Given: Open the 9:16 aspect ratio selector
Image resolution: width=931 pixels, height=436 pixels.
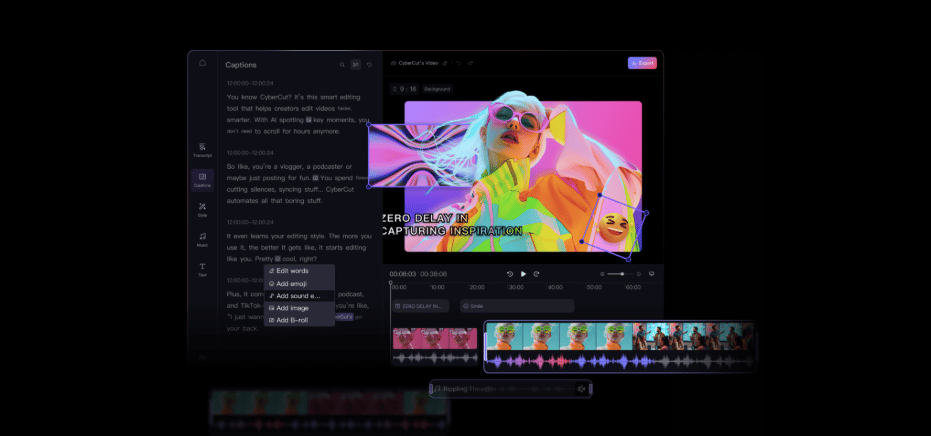Looking at the screenshot, I should coord(404,89).
